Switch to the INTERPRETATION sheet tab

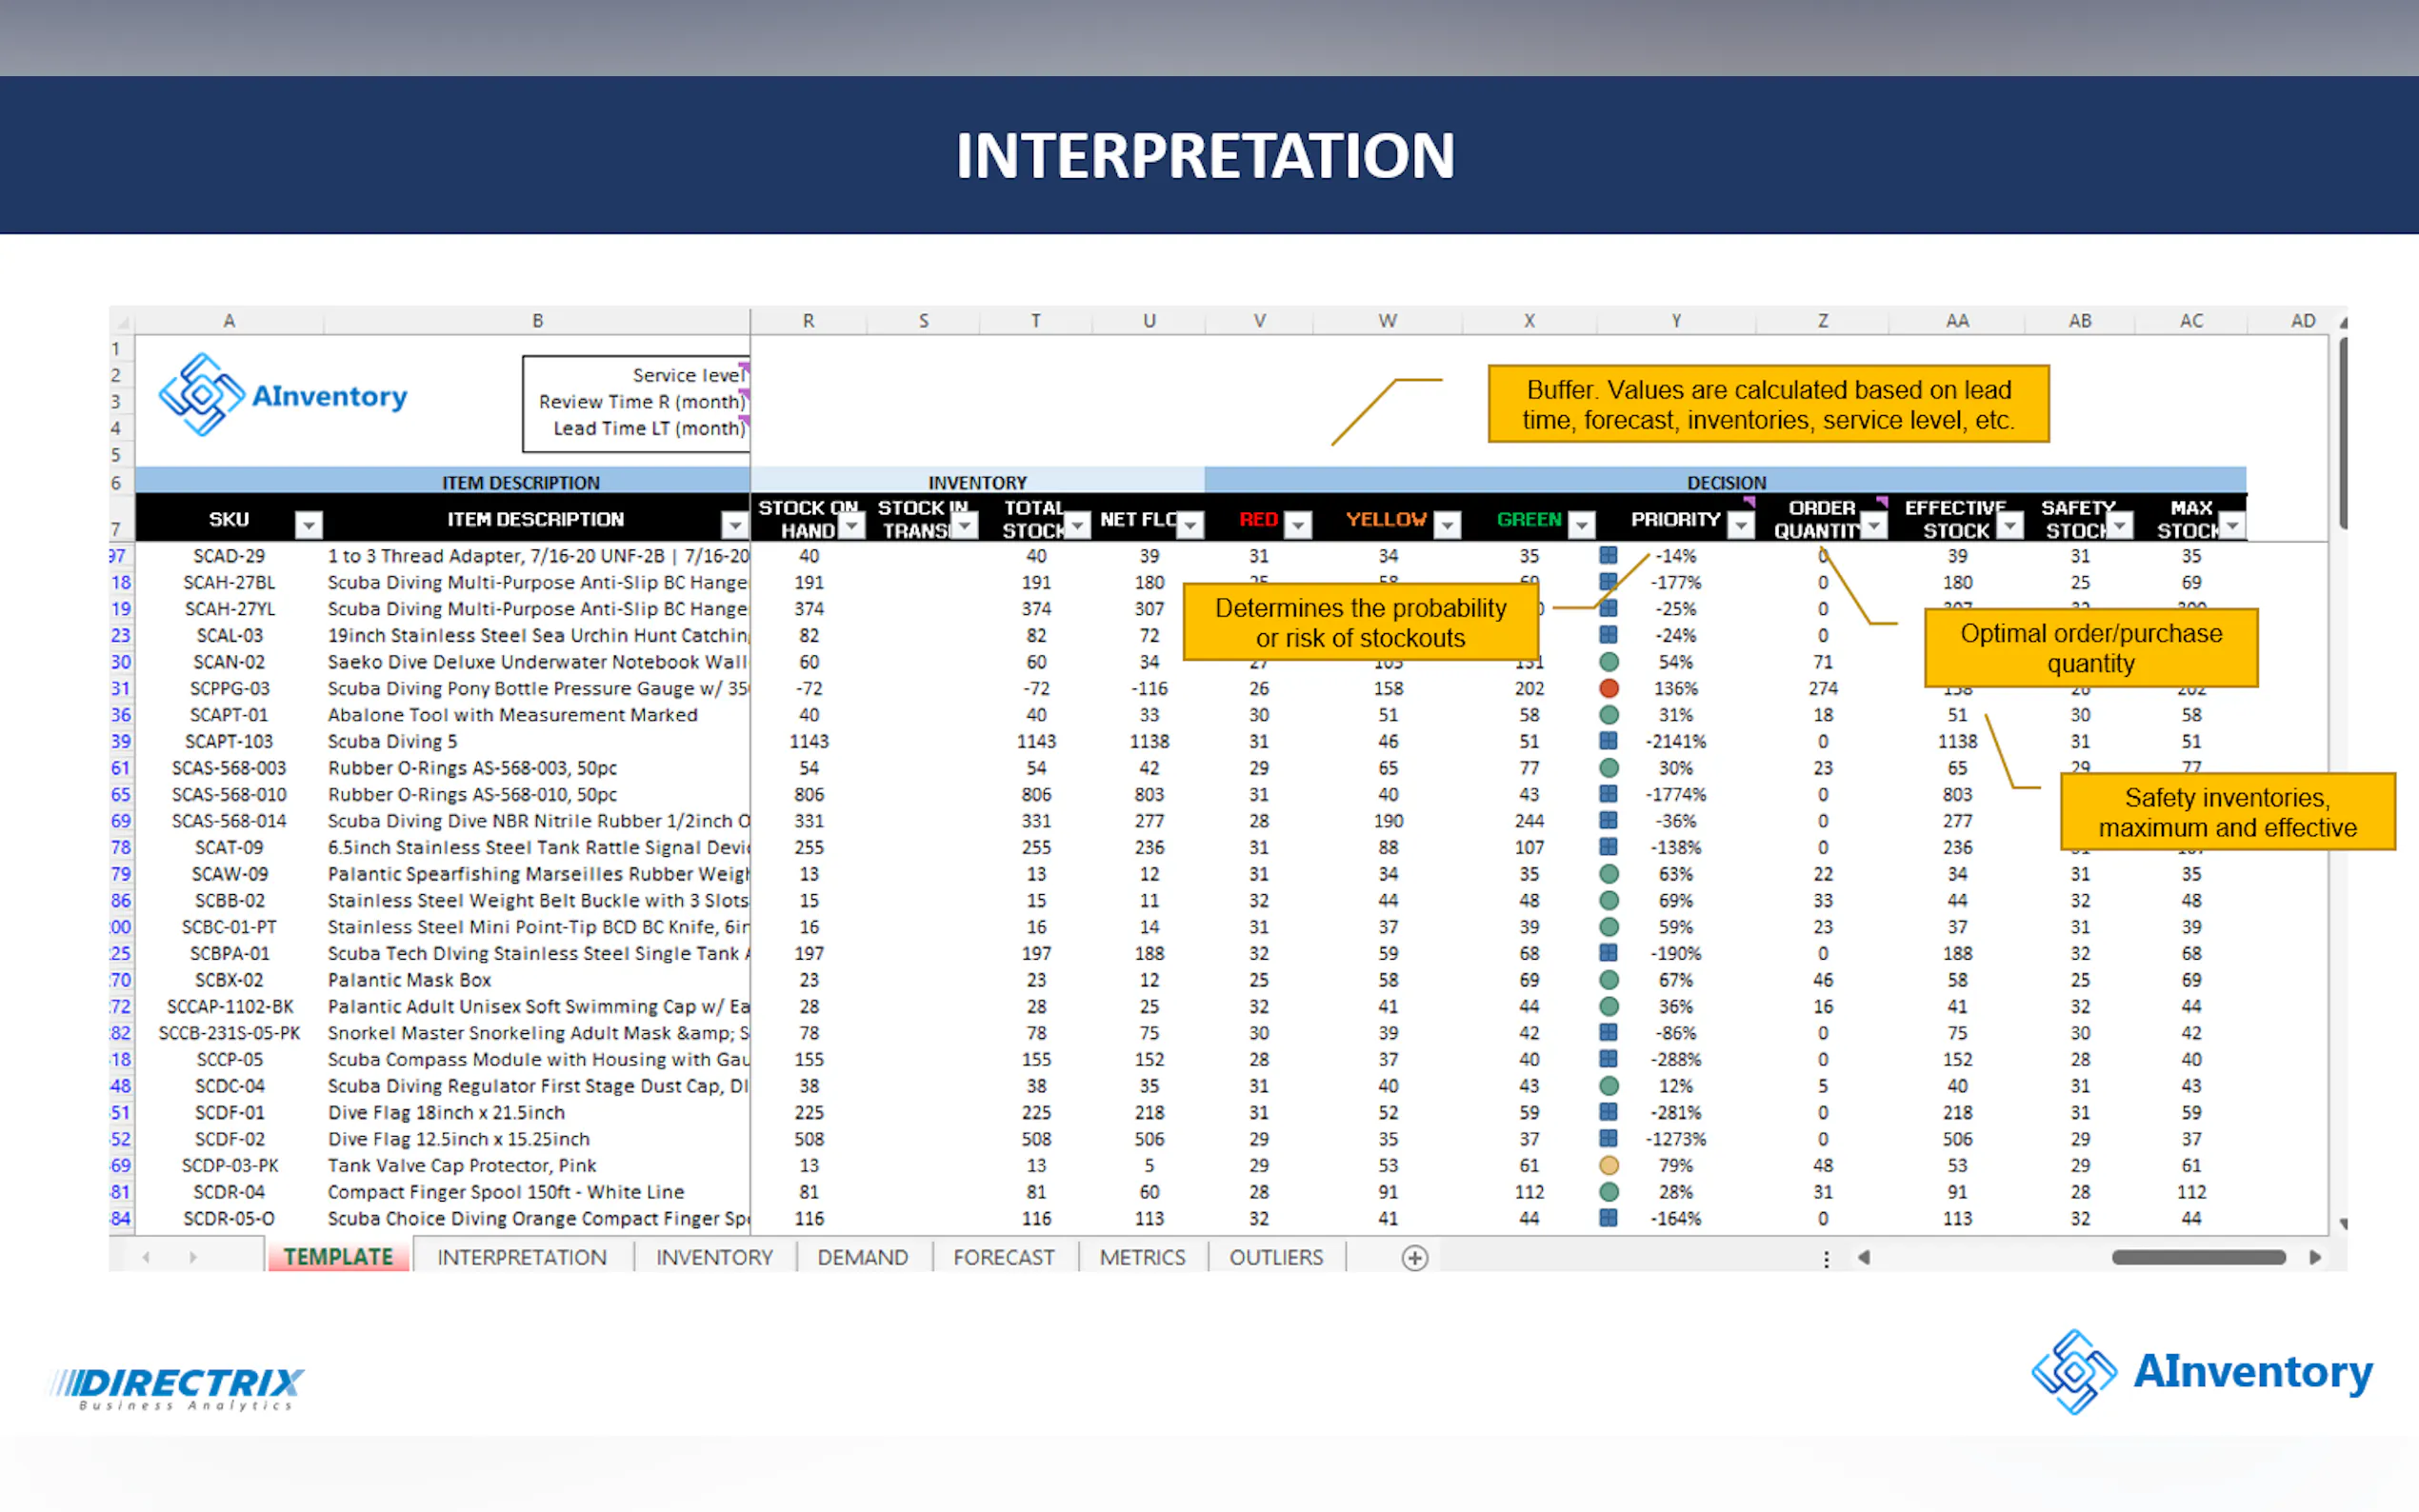pos(521,1258)
